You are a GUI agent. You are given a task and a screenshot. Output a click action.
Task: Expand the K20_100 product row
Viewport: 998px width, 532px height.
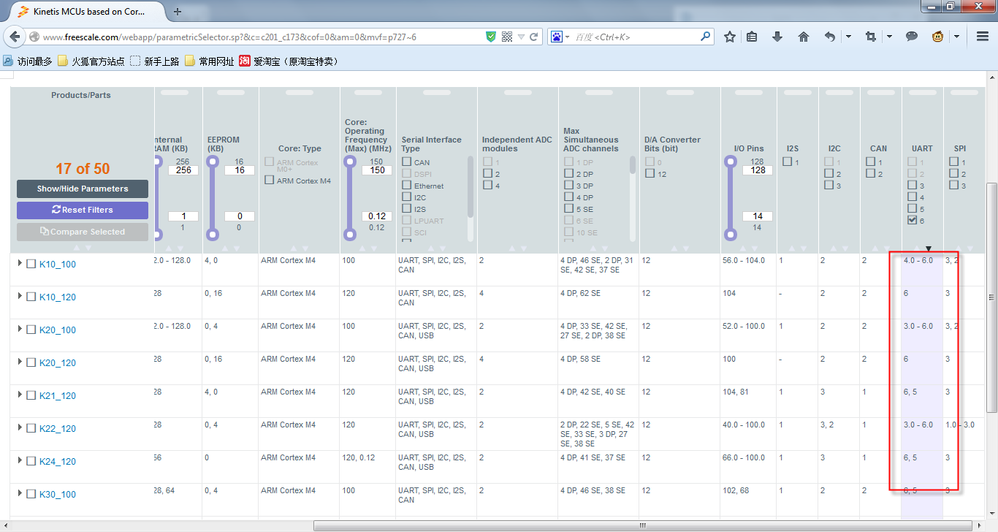pos(19,329)
